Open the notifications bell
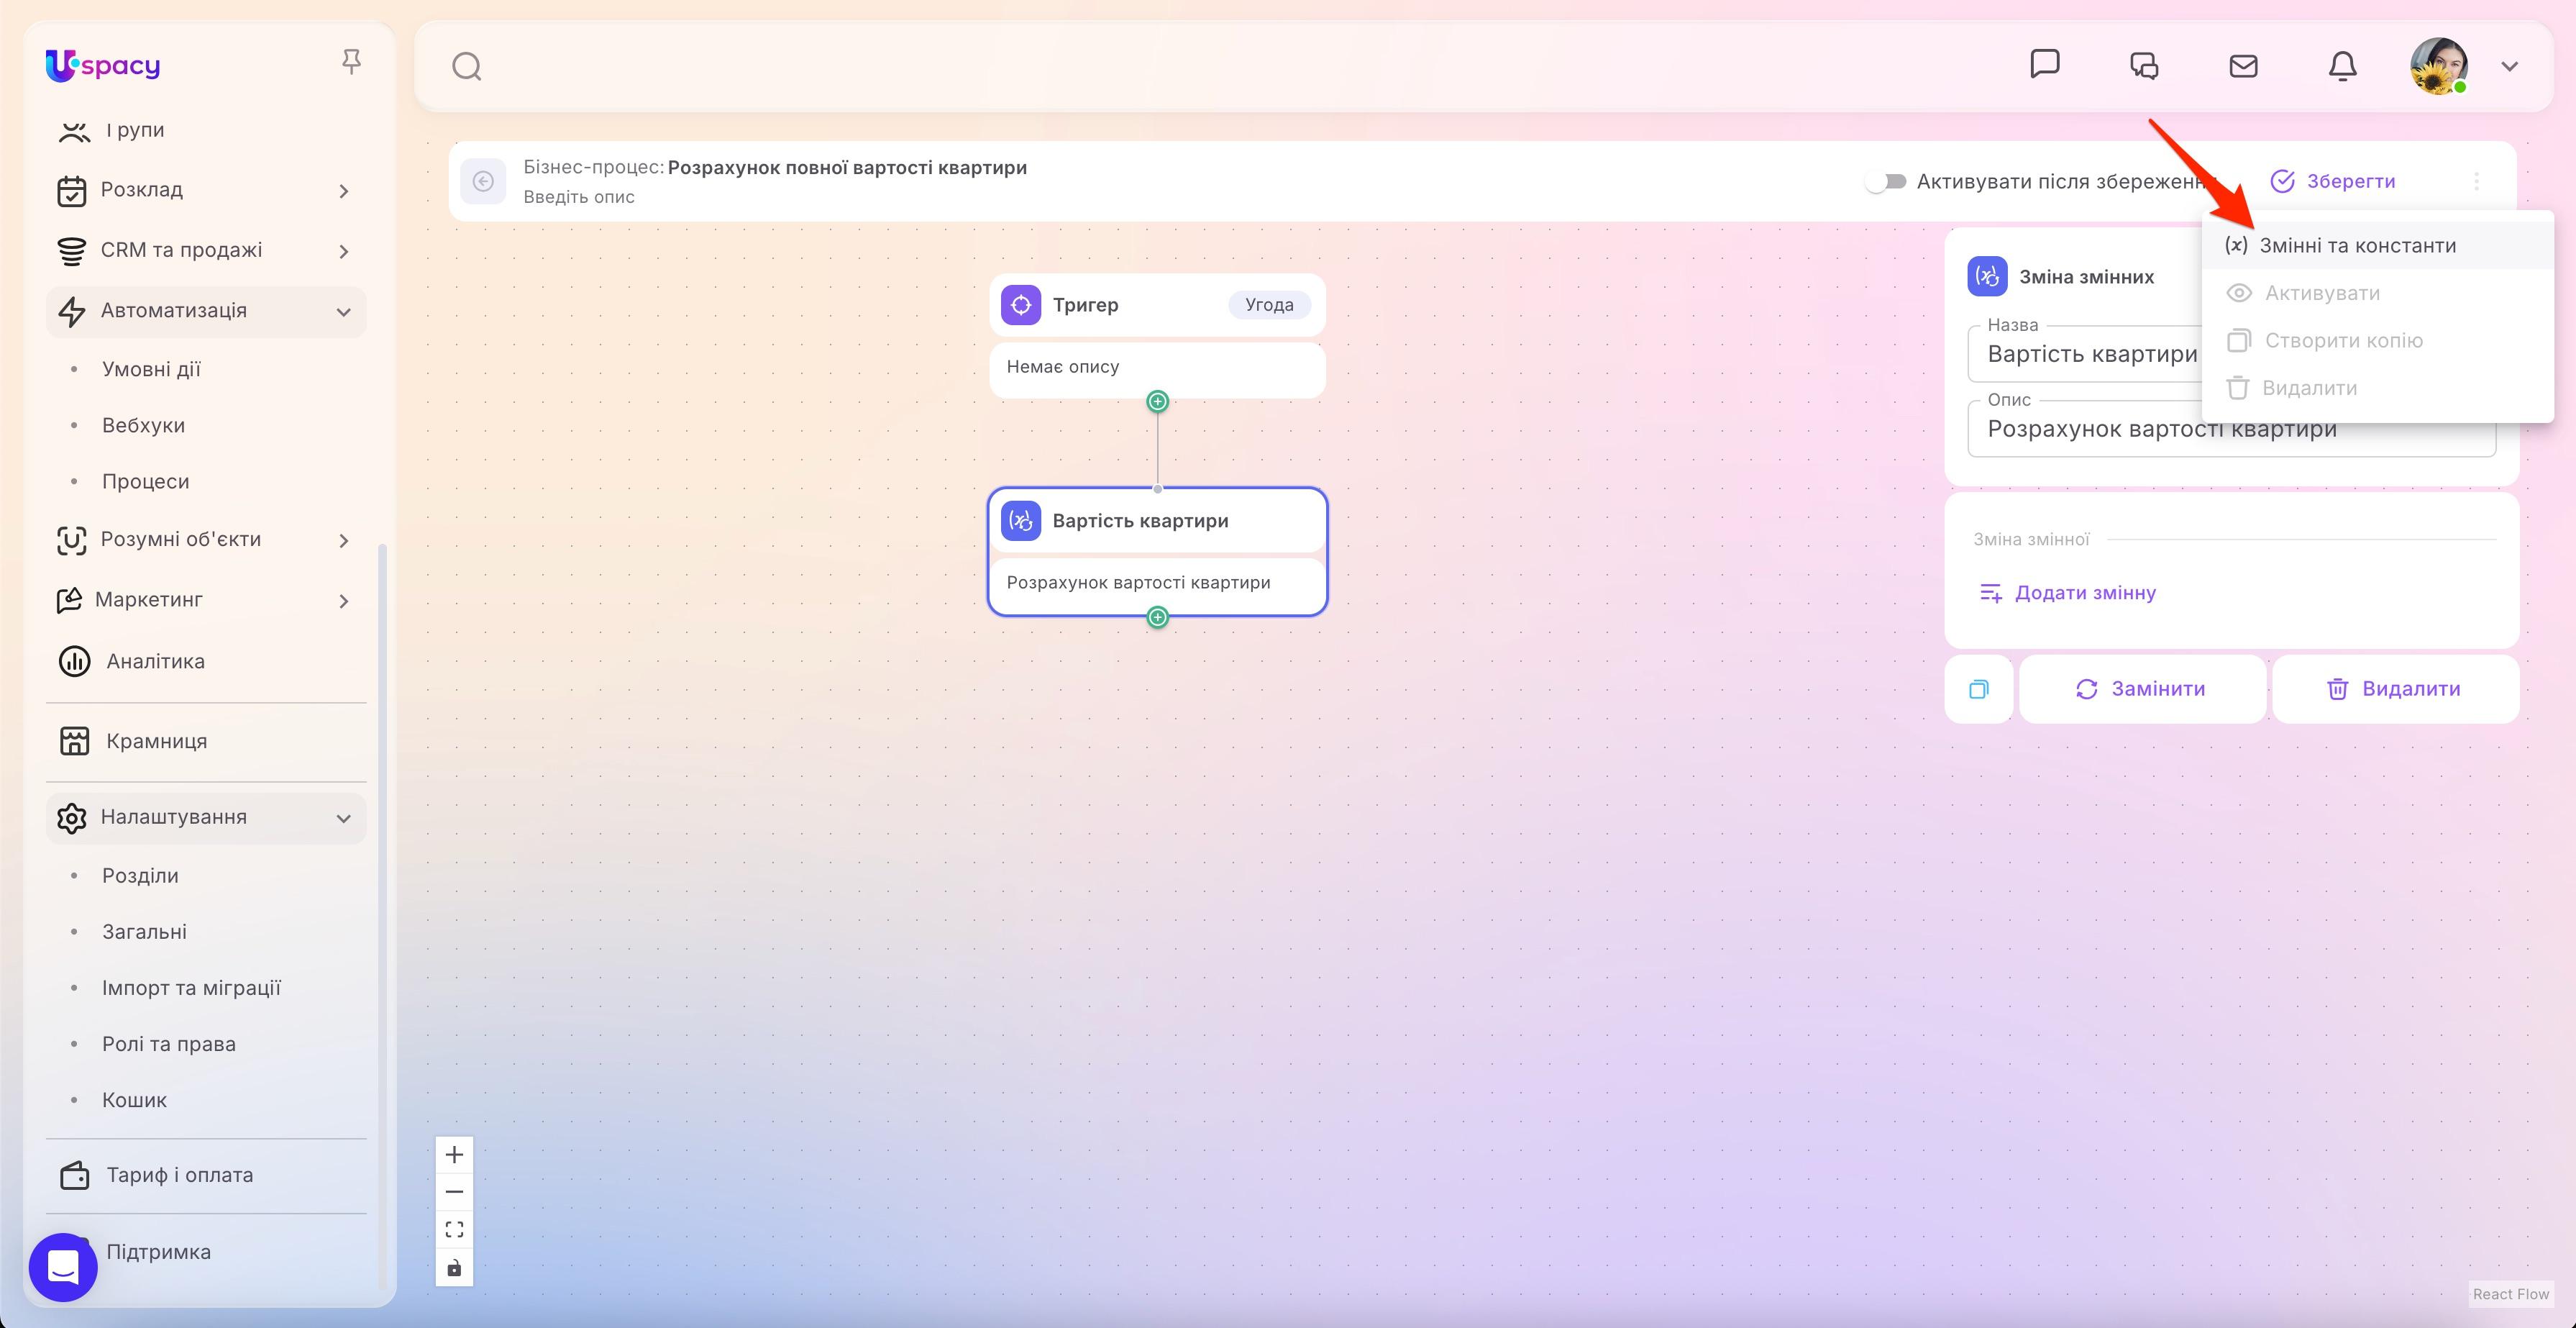The image size is (2576, 1328). [2342, 66]
